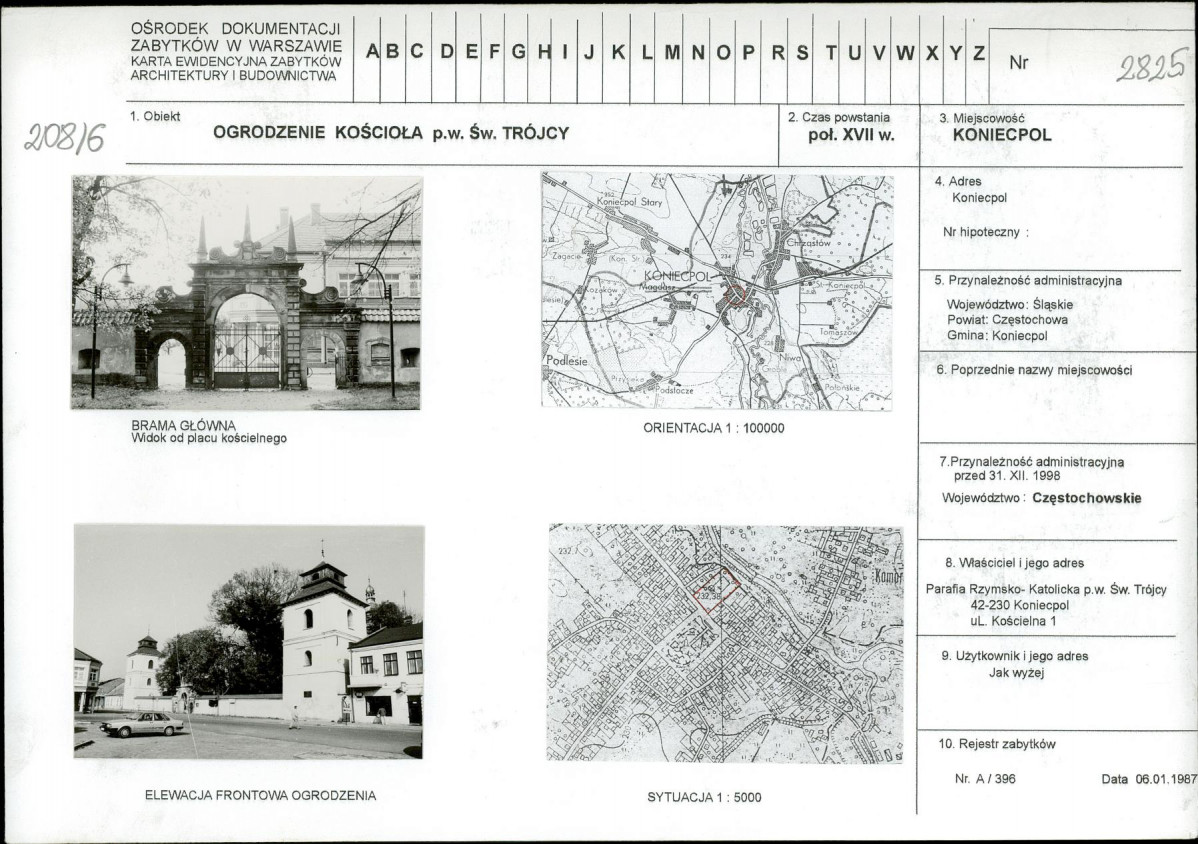Click the registry number 'Nr. A / 396'

click(x=986, y=779)
